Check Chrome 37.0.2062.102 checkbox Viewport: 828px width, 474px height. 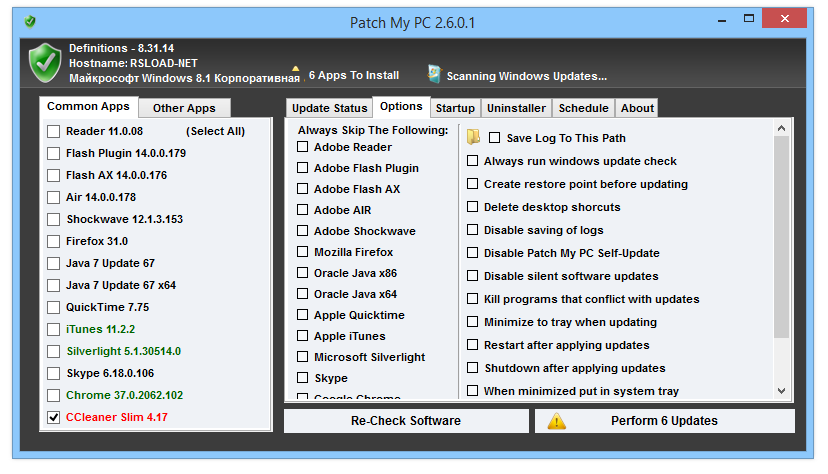coord(53,395)
